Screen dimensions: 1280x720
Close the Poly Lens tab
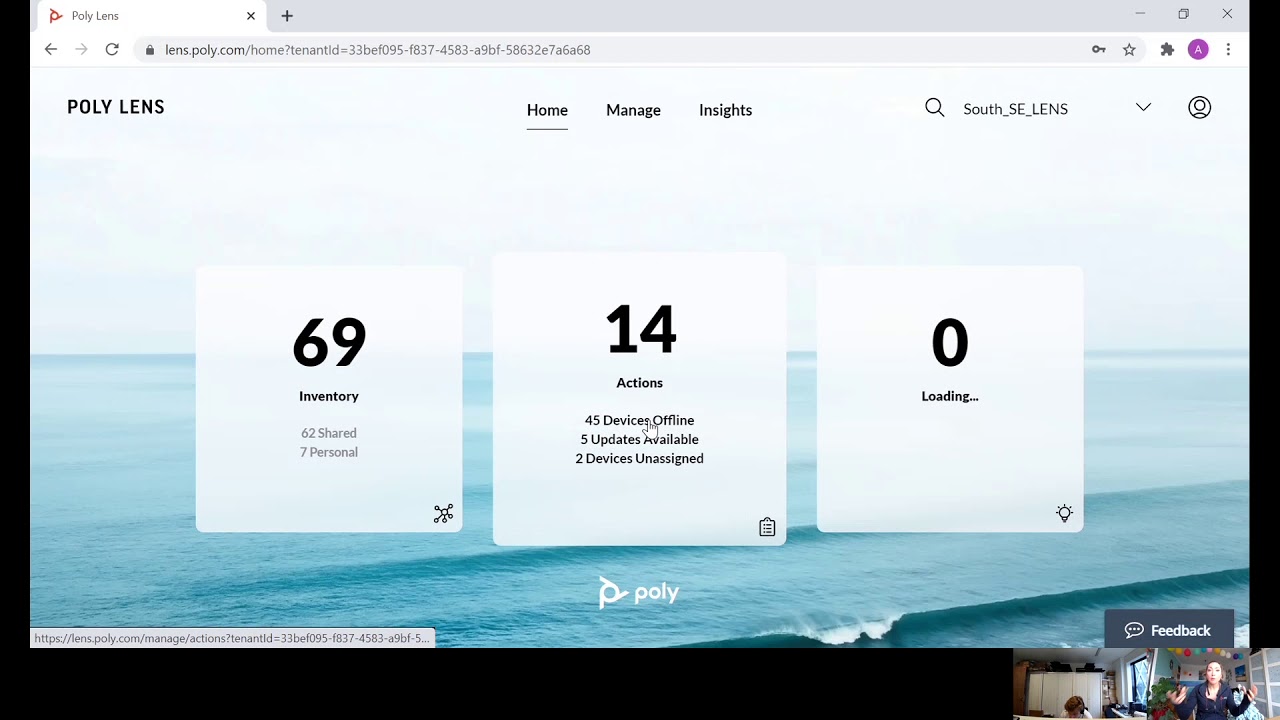click(251, 16)
